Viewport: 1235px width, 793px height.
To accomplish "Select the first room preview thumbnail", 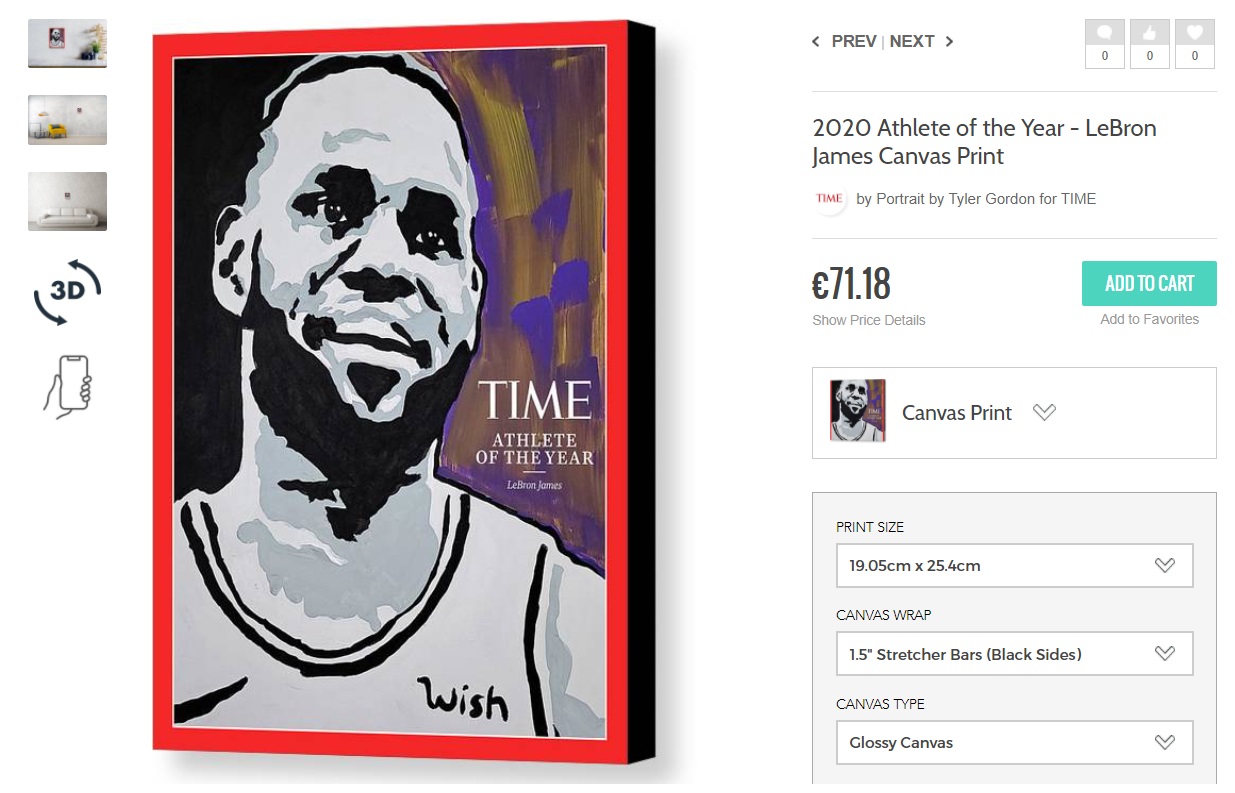I will coord(67,44).
